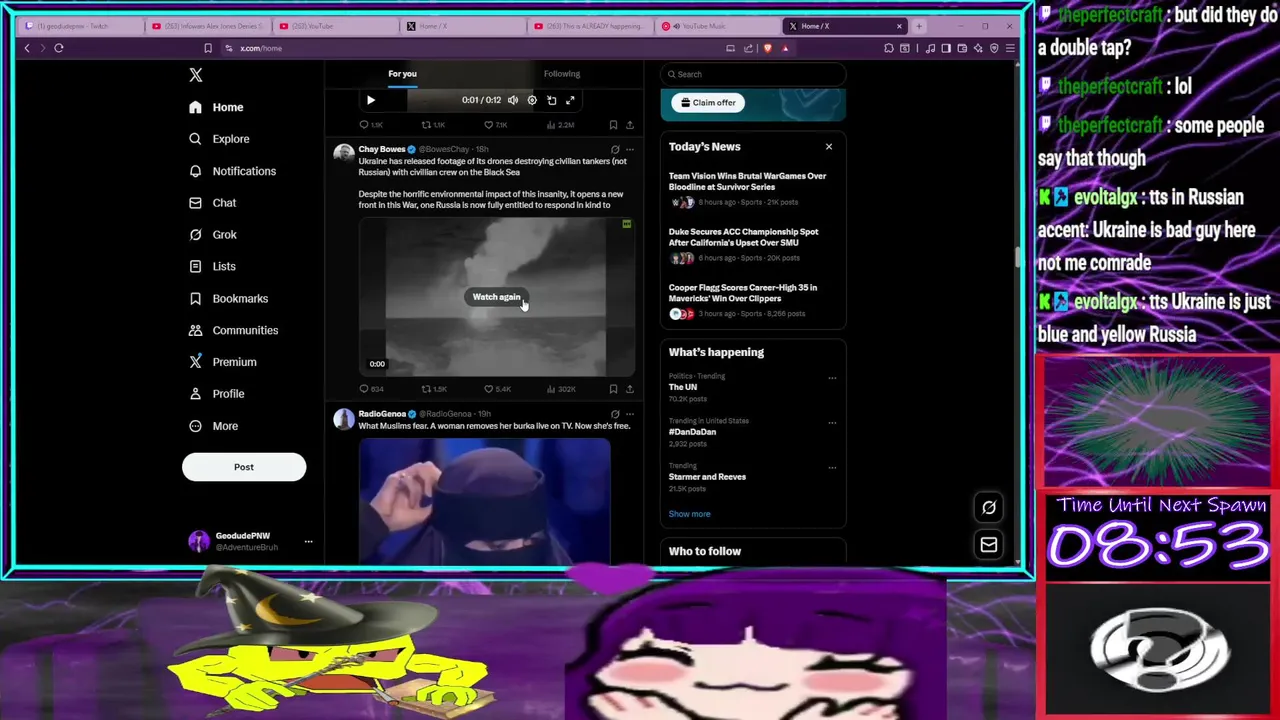Open the floating Messages envelope button
Viewport: 1280px width, 720px height.
(989, 545)
